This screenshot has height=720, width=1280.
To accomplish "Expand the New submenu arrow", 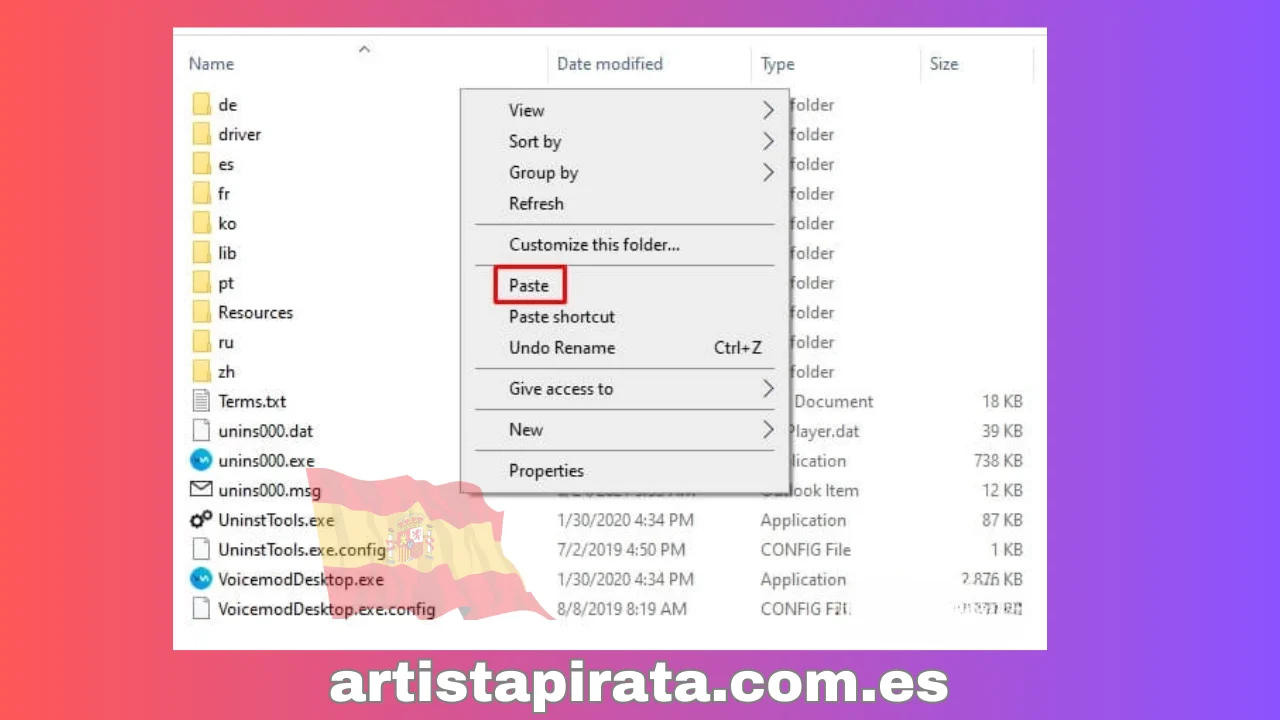I will [768, 429].
